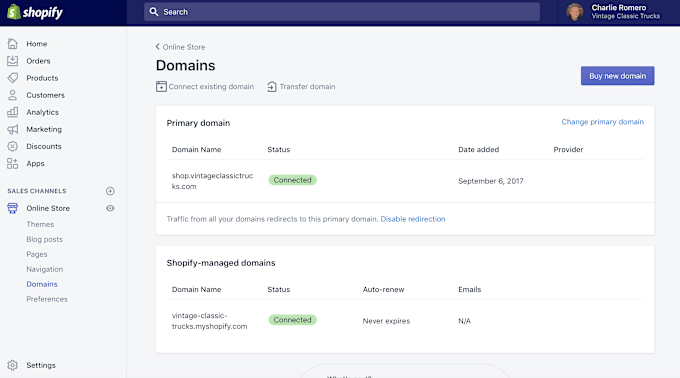Click the Auto-renew column header
680x378 pixels.
coord(383,290)
